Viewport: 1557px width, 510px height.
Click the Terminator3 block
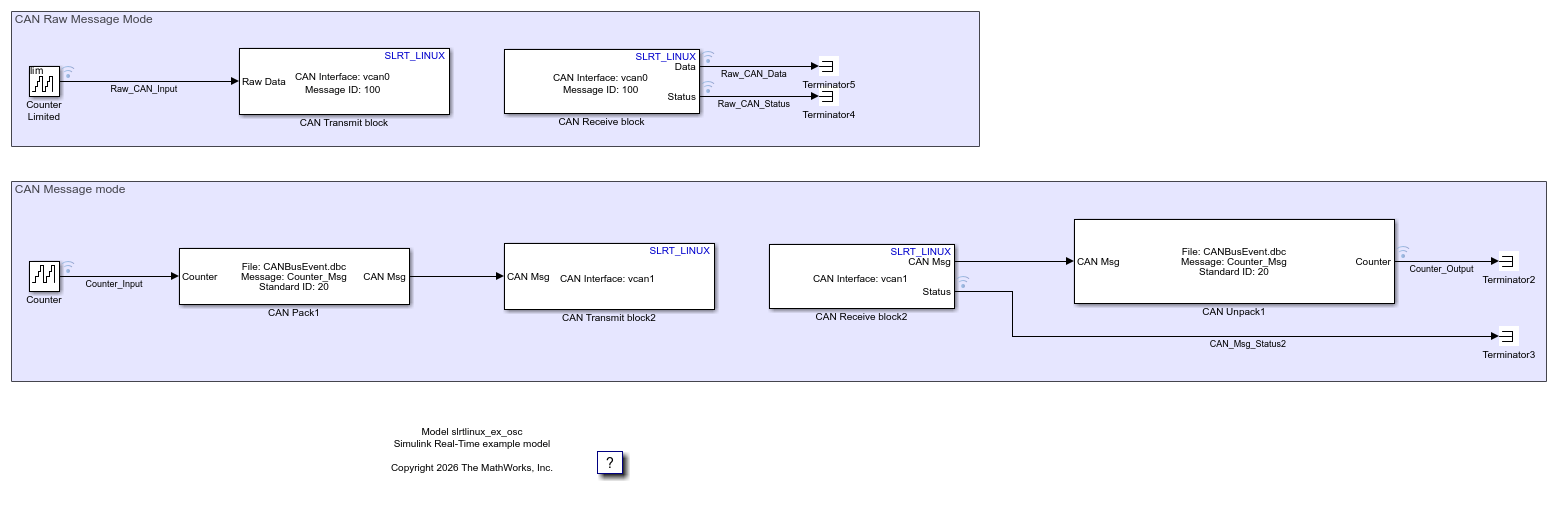pos(1508,336)
